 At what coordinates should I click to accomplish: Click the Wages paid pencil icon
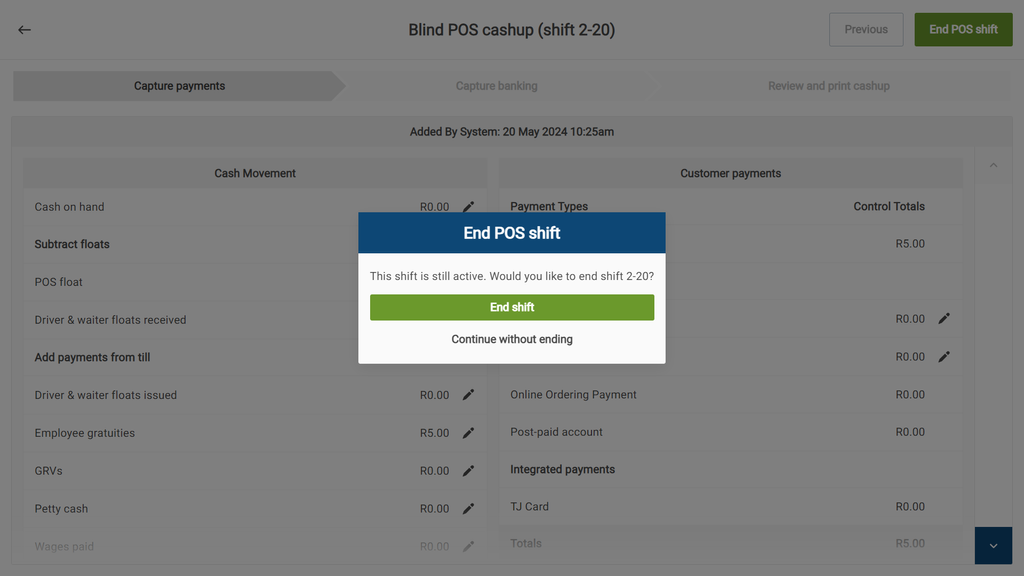pyautogui.click(x=468, y=547)
